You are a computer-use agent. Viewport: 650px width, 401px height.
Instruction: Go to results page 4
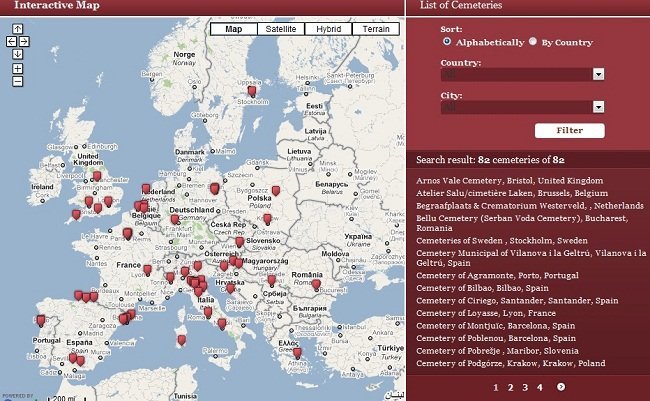click(539, 387)
